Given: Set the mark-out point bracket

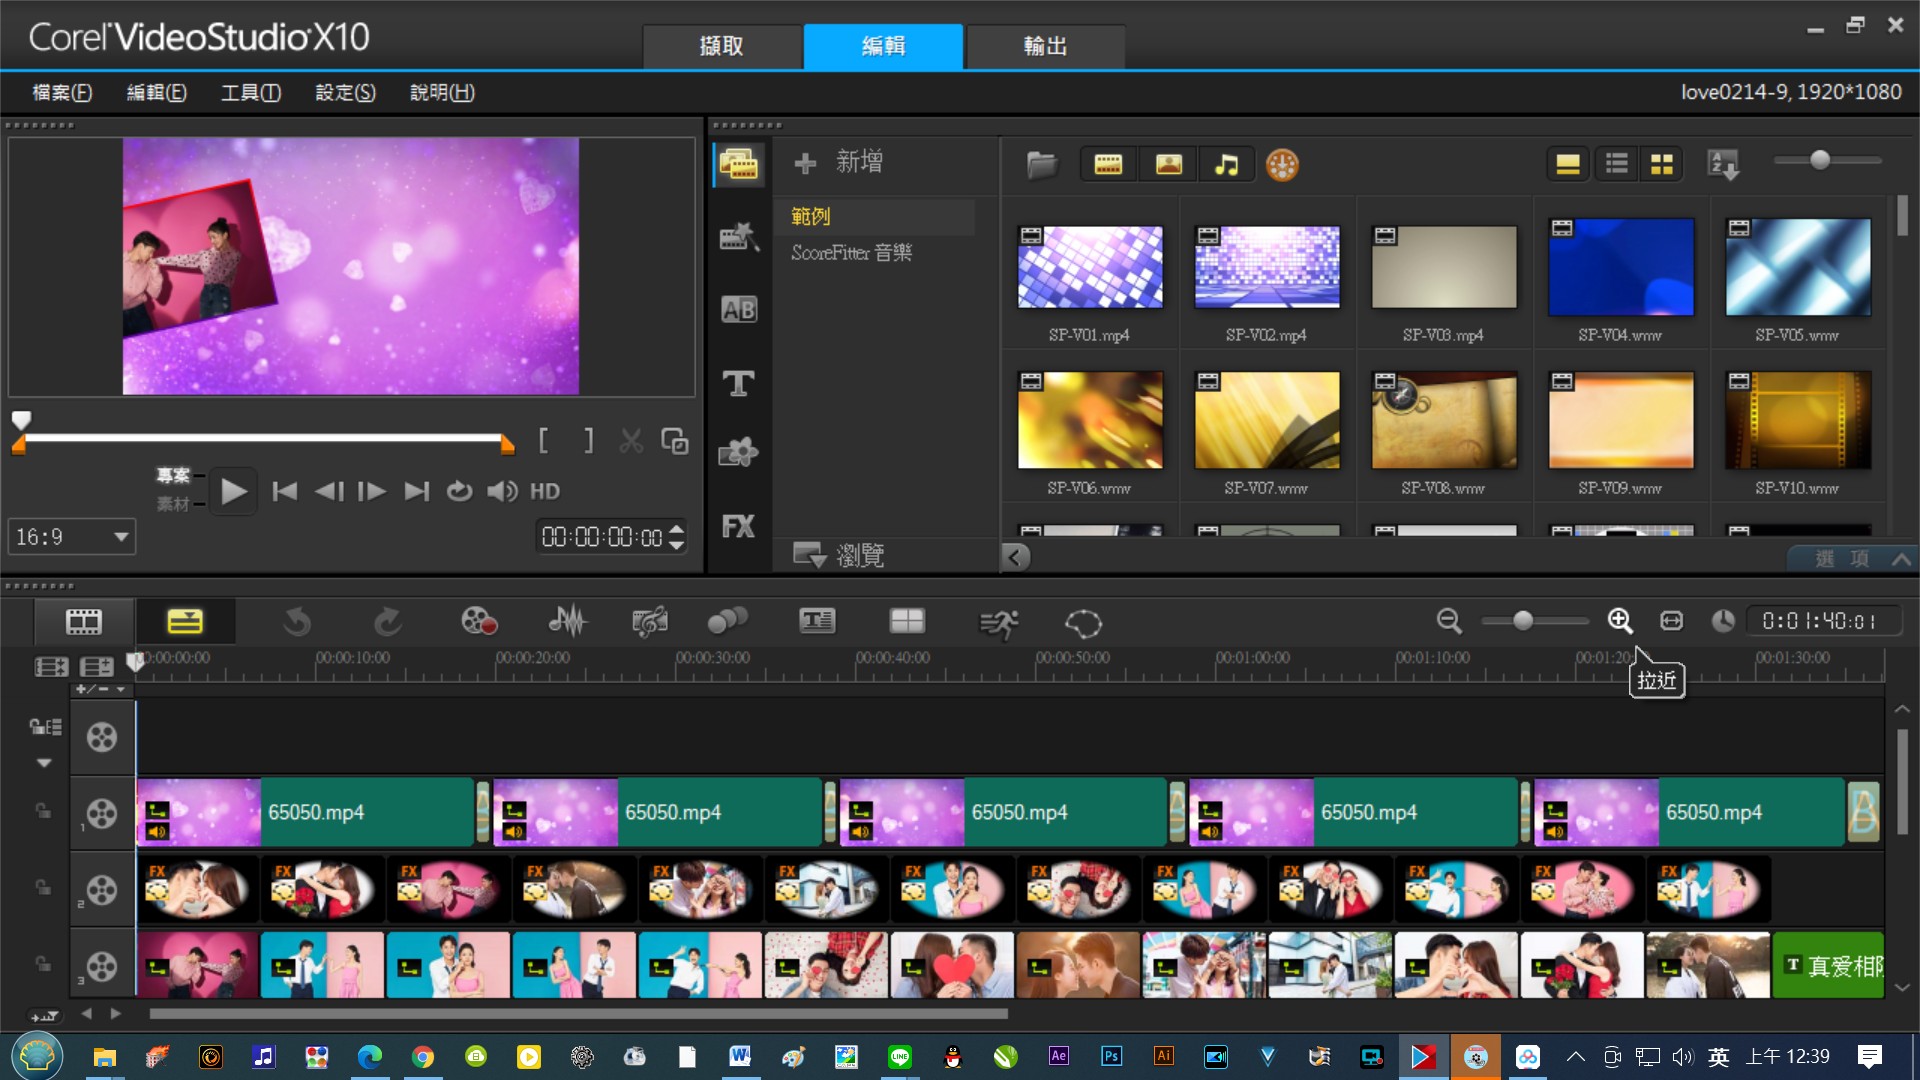Looking at the screenshot, I should [x=588, y=440].
